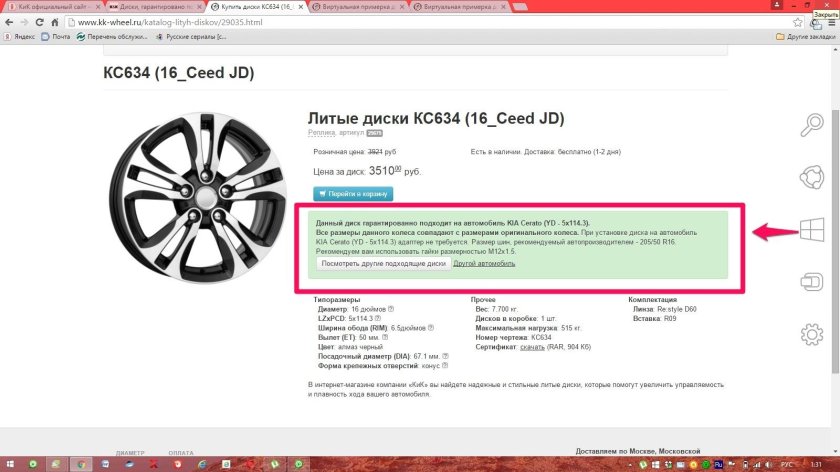This screenshot has width=840, height=472.
Task: Click the address bar URL field
Action: [400, 21]
